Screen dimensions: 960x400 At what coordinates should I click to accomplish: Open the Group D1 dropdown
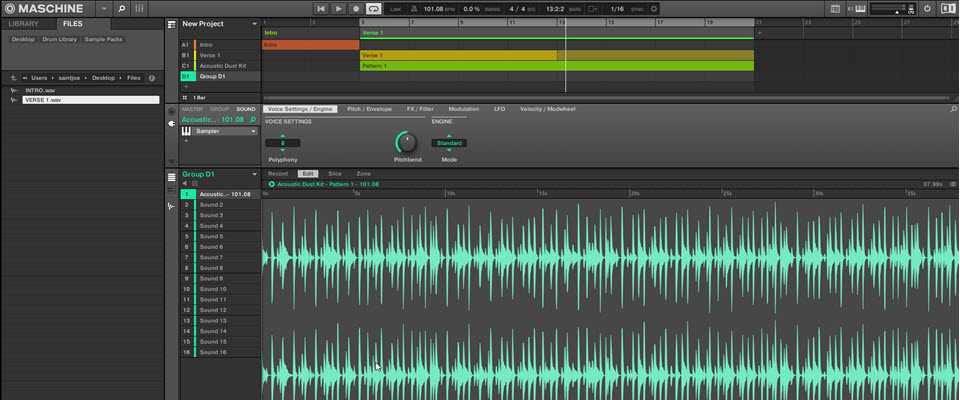(x=255, y=175)
